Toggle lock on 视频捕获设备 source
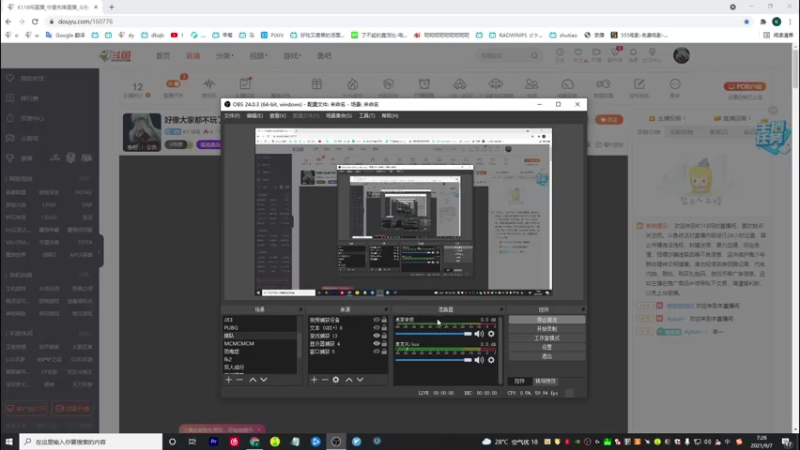 coord(384,320)
